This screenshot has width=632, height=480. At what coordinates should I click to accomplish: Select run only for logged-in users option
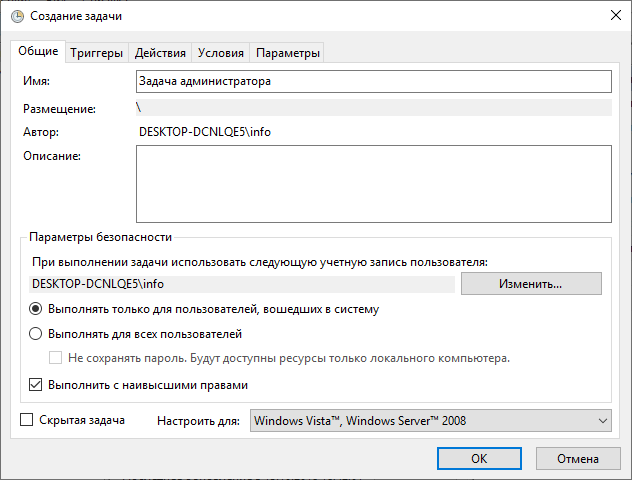(36, 310)
